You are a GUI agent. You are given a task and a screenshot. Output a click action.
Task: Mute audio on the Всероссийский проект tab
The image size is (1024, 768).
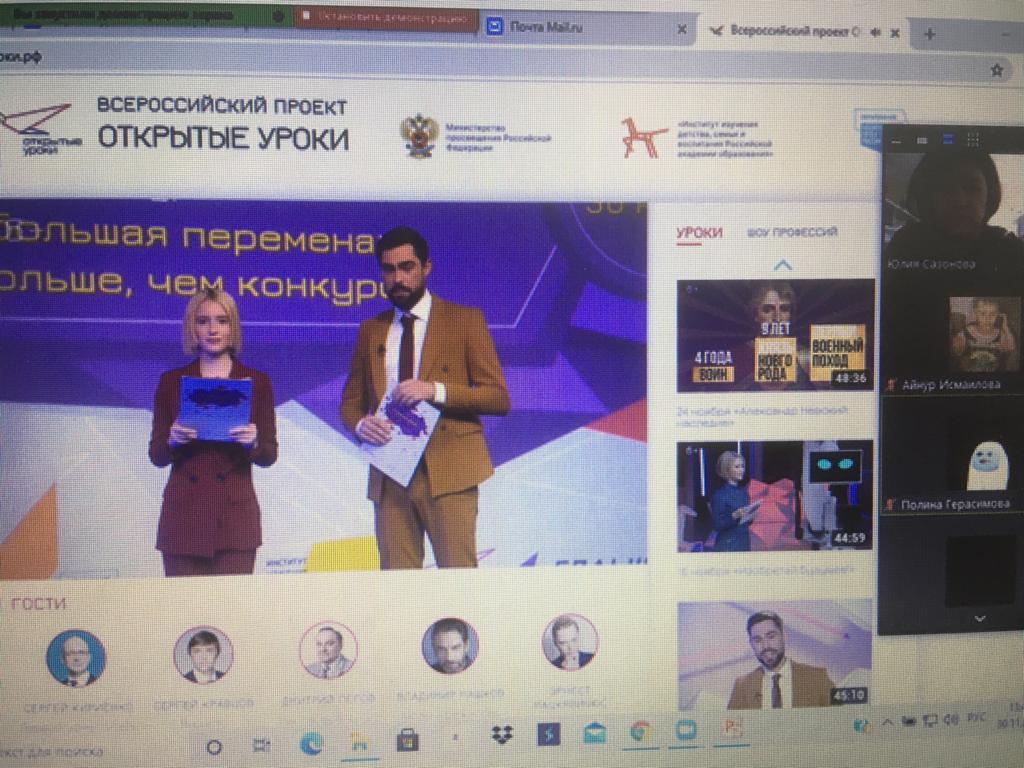click(x=876, y=32)
